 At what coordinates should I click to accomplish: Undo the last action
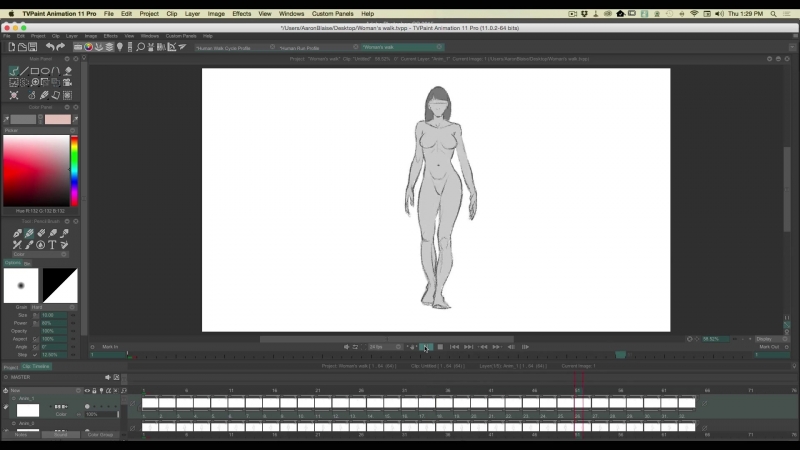(x=49, y=47)
